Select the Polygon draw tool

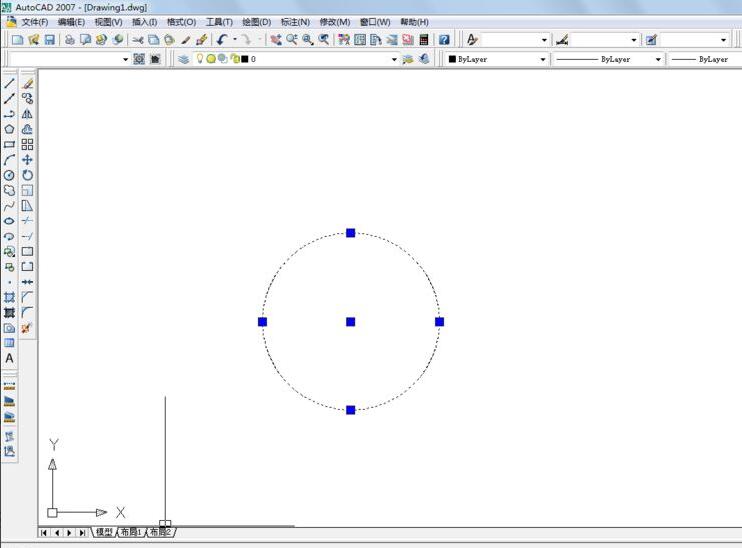(9, 129)
